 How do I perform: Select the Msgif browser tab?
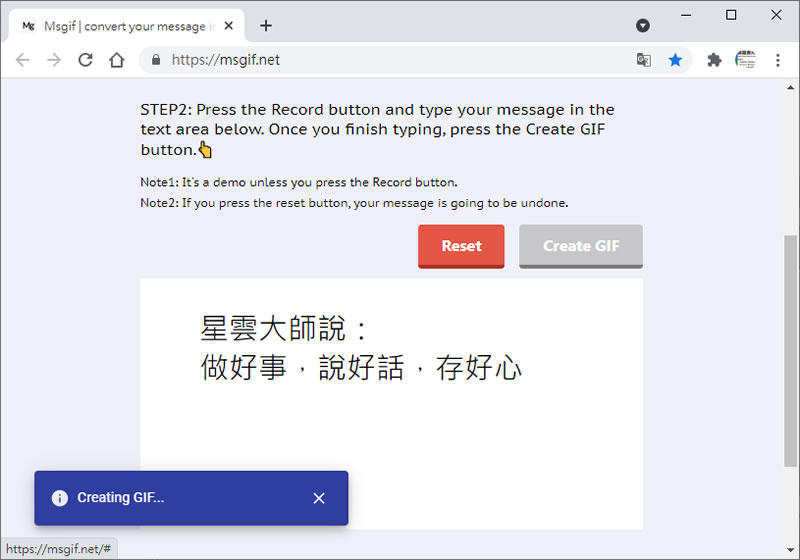coord(120,26)
